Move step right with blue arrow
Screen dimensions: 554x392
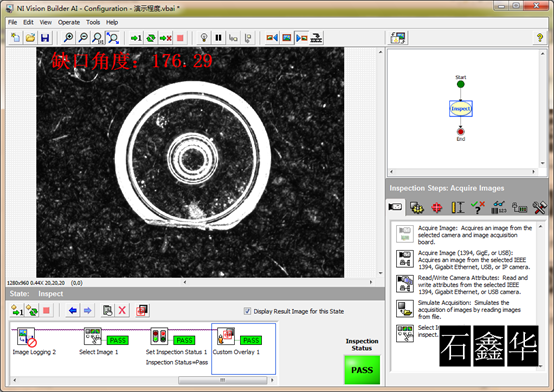coord(88,311)
